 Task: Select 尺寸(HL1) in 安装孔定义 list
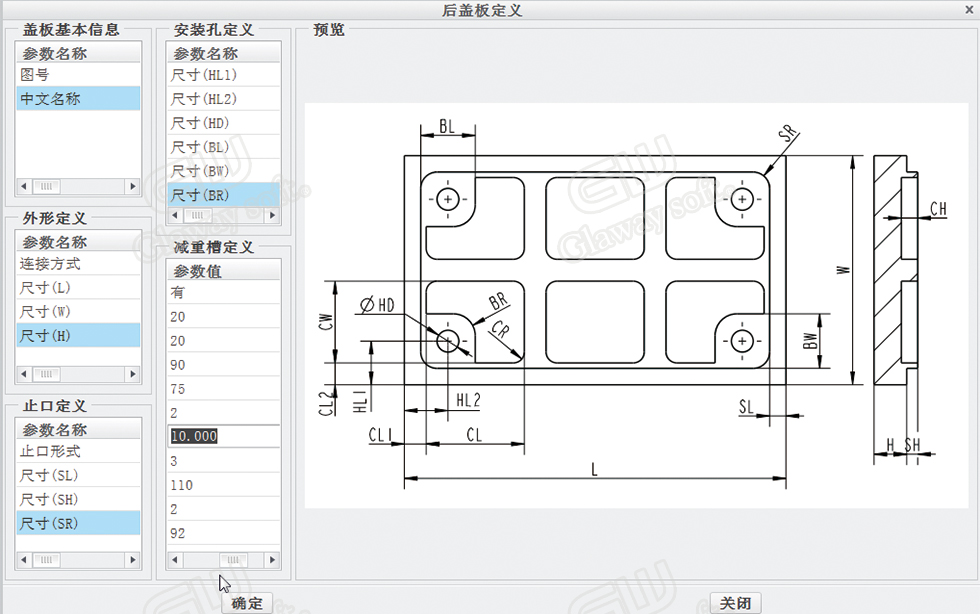(224, 75)
